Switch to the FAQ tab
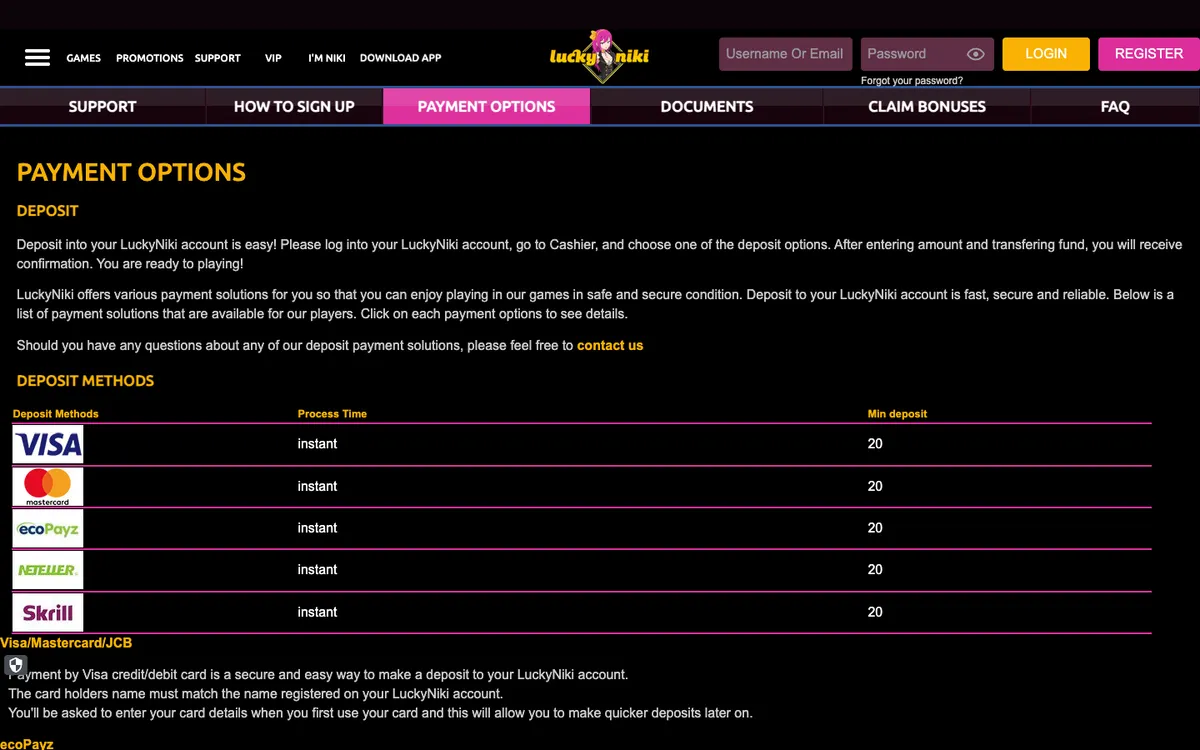Image resolution: width=1200 pixels, height=750 pixels. 1115,106
